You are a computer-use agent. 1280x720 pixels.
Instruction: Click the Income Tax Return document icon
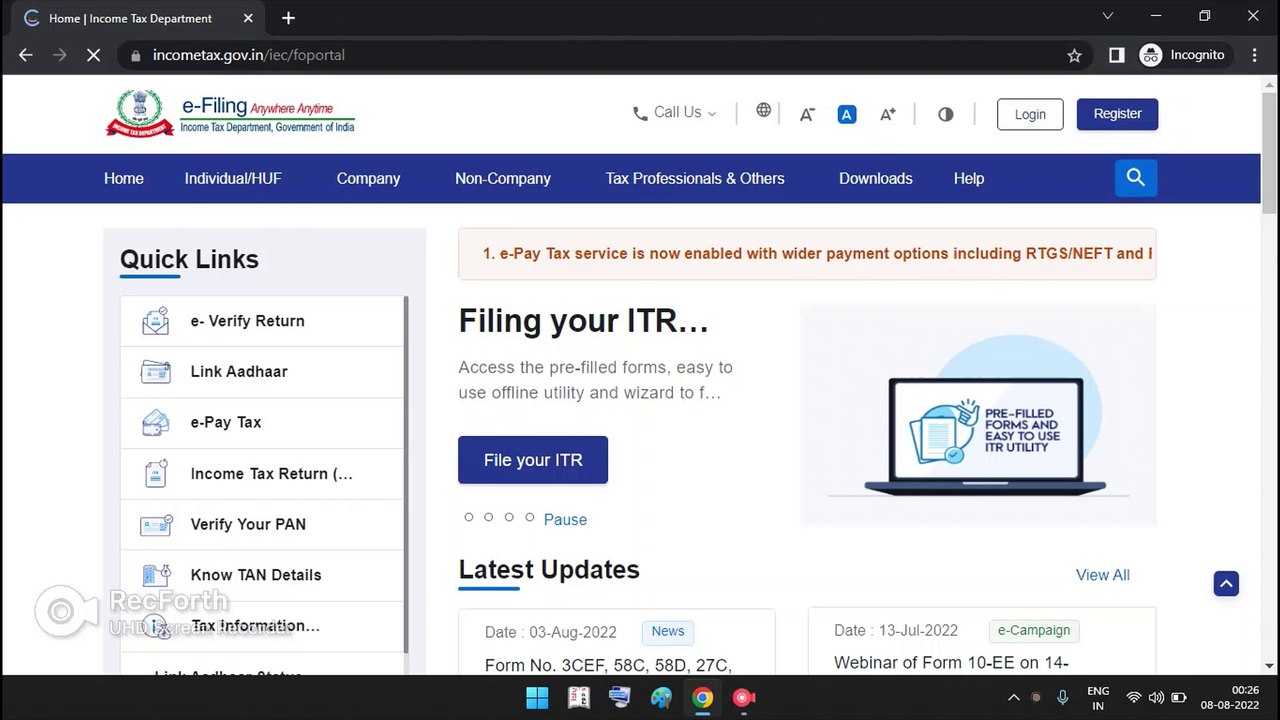pos(155,473)
